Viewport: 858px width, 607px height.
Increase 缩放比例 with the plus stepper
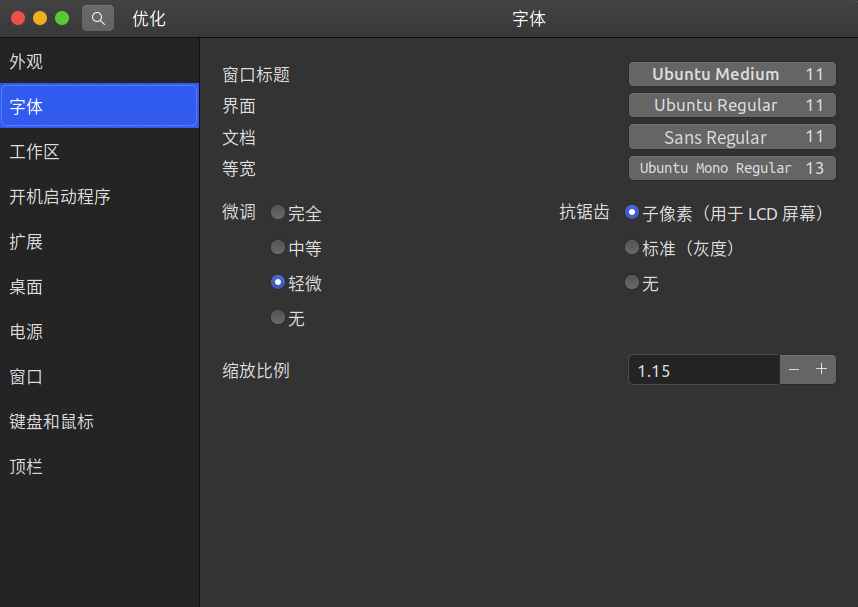tap(822, 369)
